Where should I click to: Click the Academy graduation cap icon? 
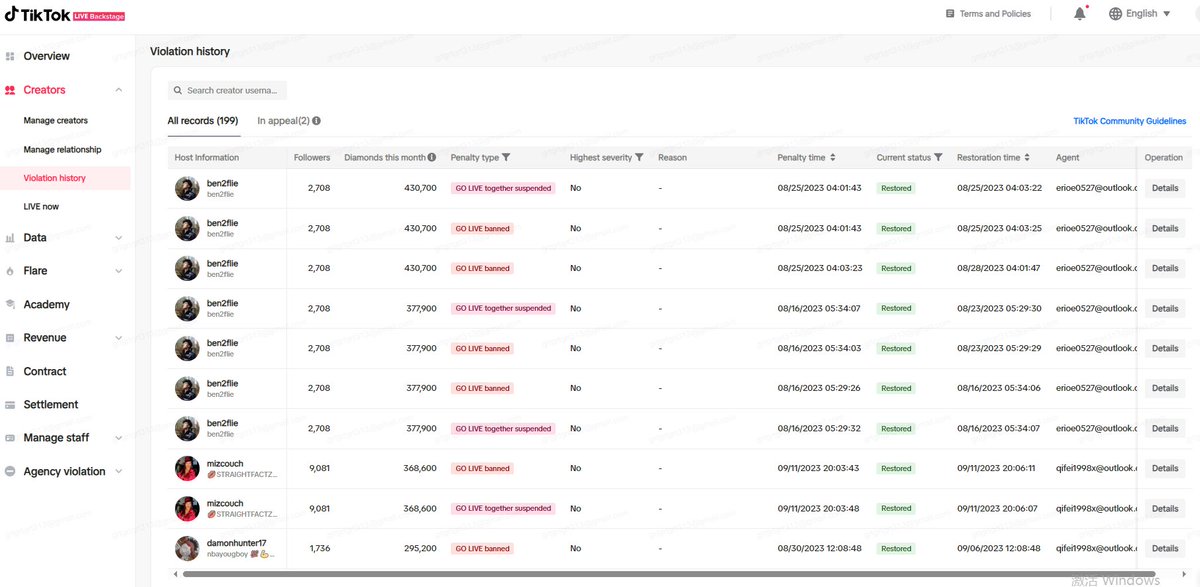click(10, 304)
